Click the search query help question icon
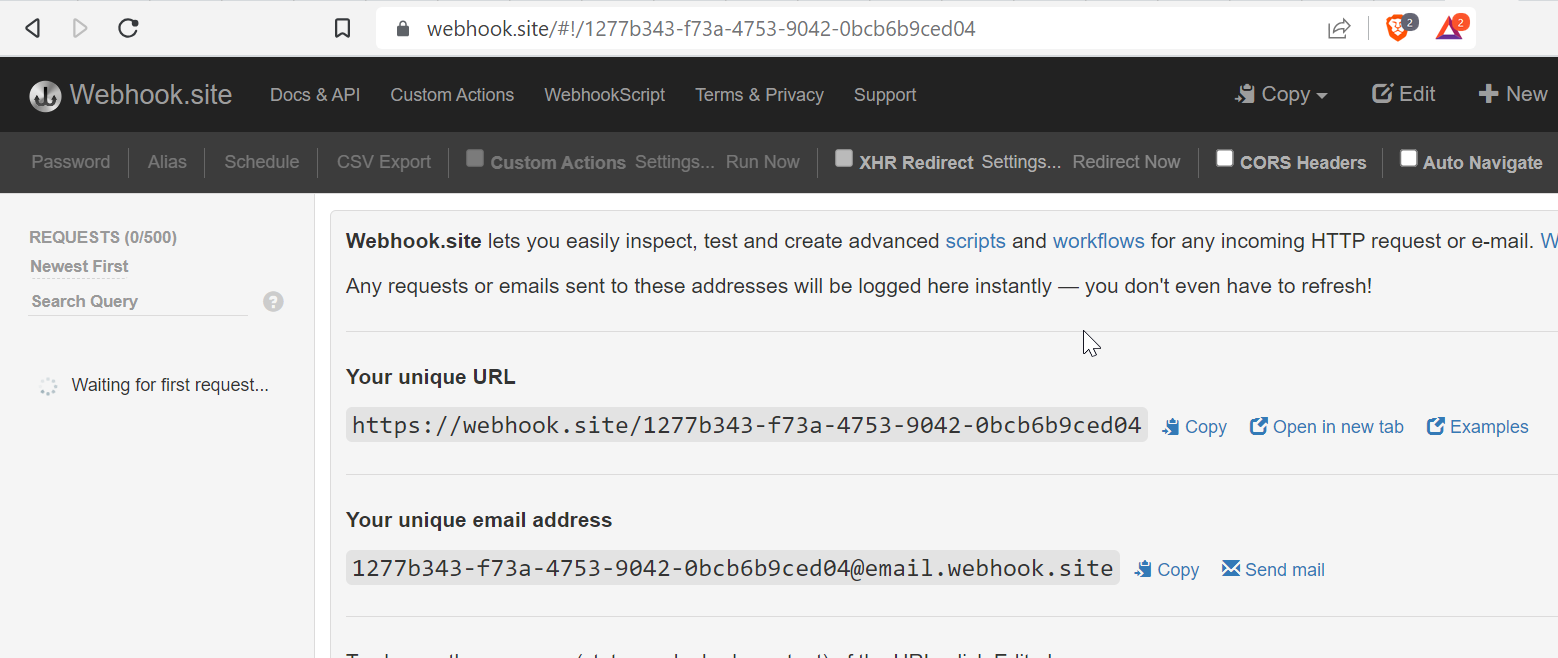The height and width of the screenshot is (658, 1558). point(273,302)
